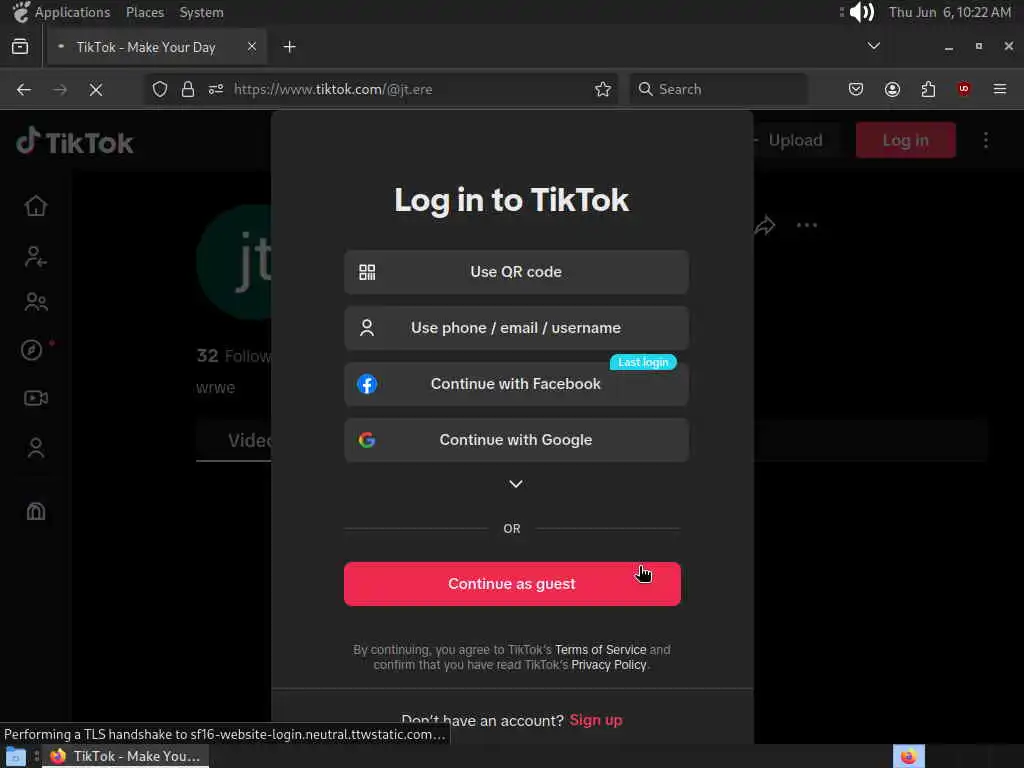Open TikTok header more options dots
Screen dimensions: 1024x768
[x=986, y=140]
